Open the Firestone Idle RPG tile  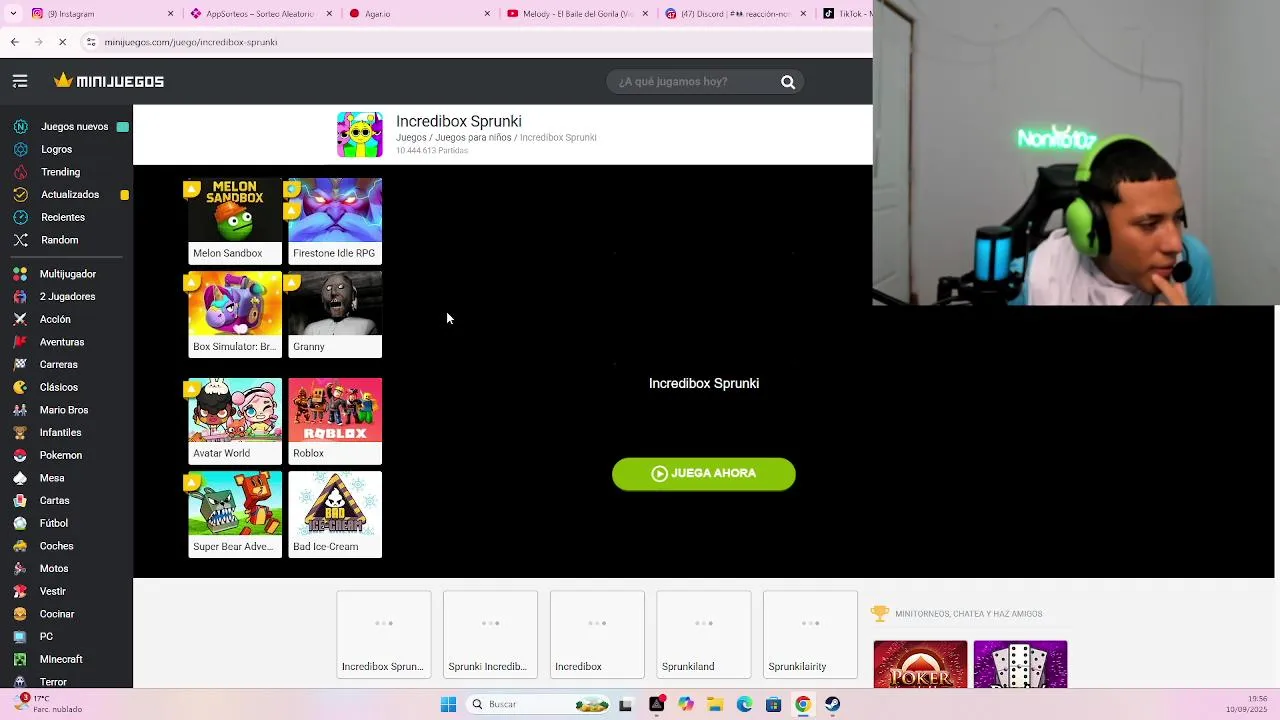[x=335, y=221]
